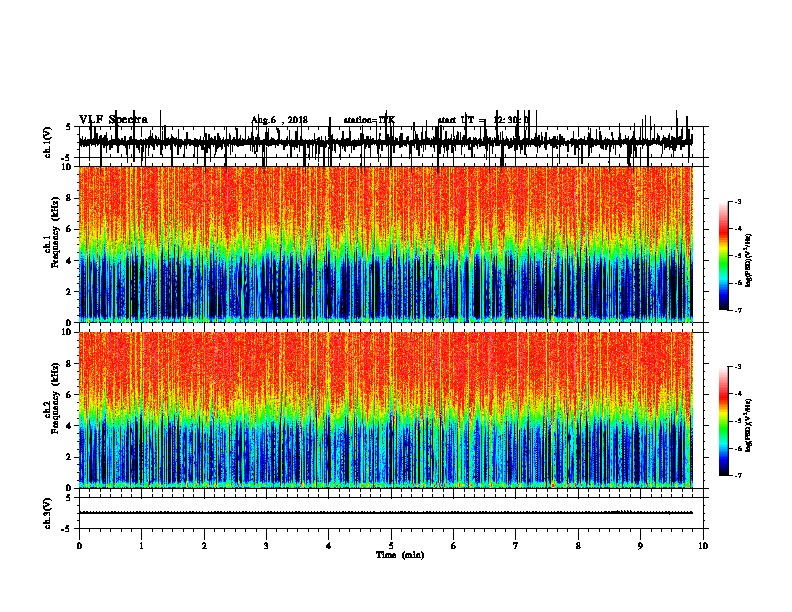Image resolution: width=792 pixels, height=612 pixels.
Task: Click the "-3" label on the ch.2 colorbar
Action: (738, 367)
